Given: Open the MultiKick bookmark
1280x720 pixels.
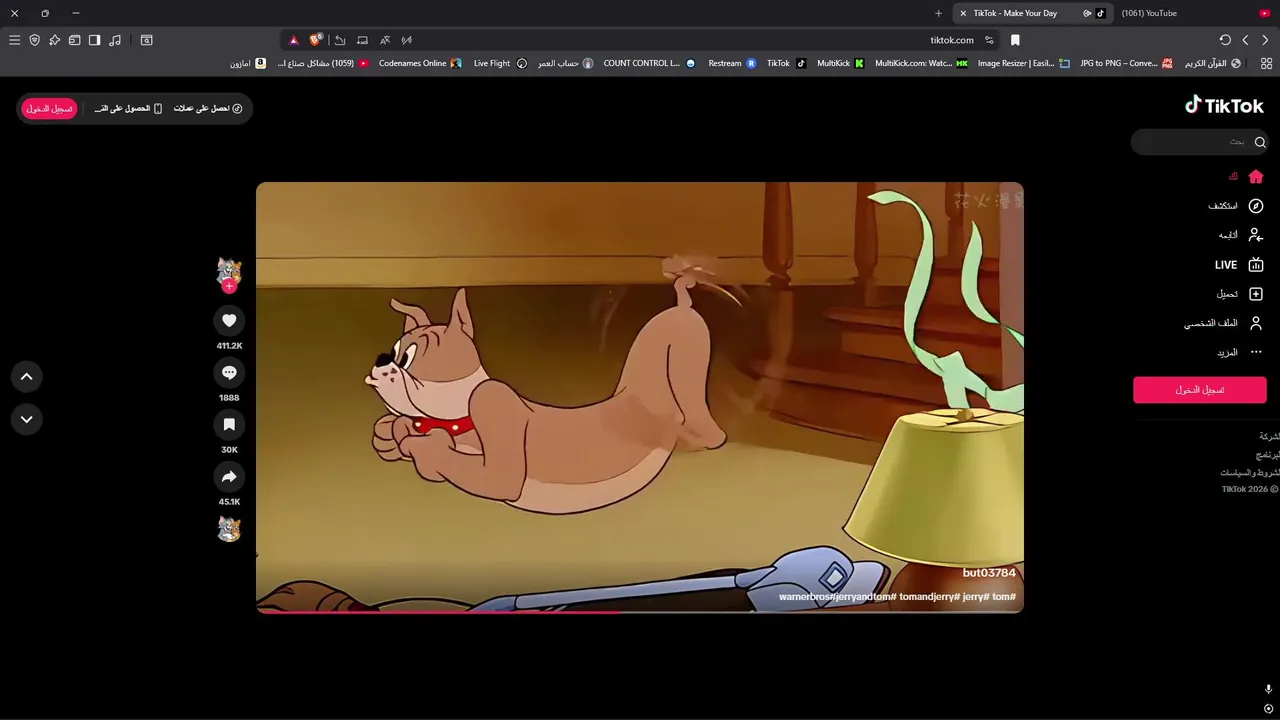Looking at the screenshot, I should click(x=840, y=63).
